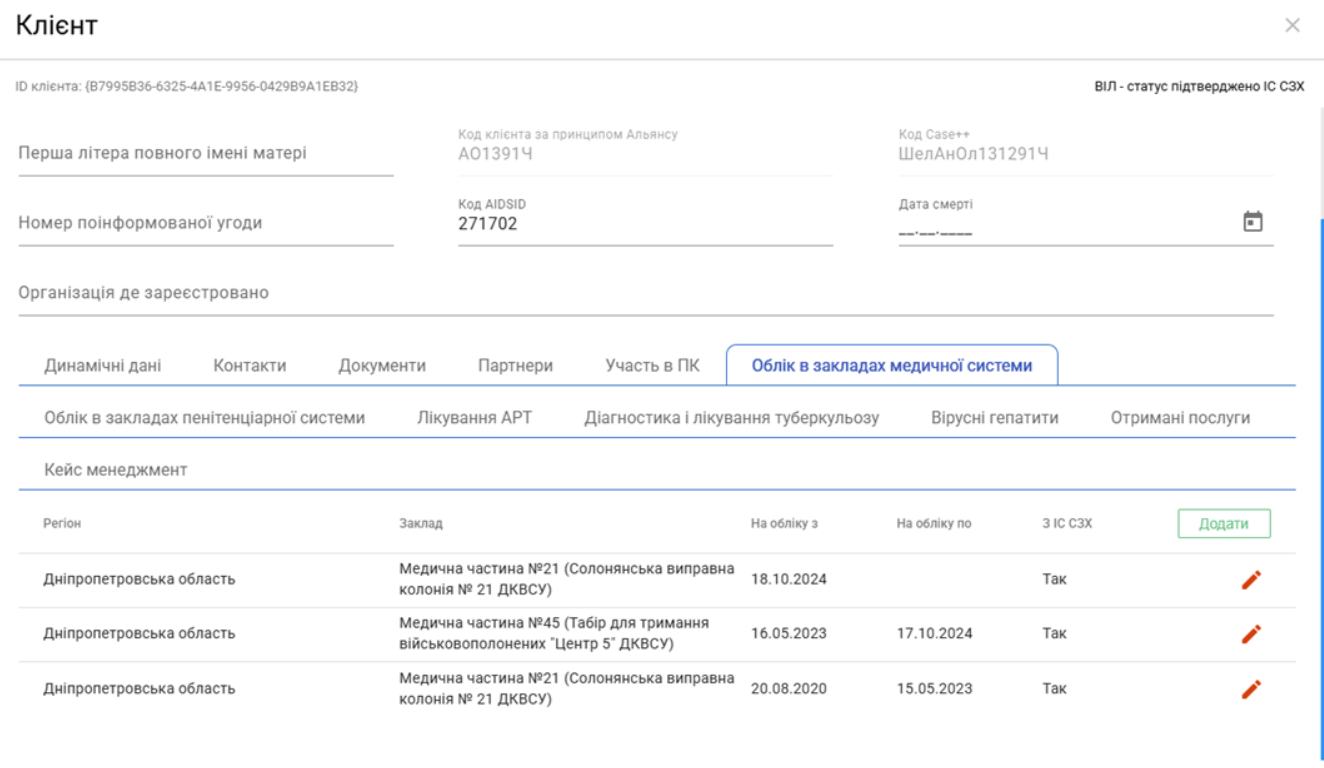Select date cell 16.05.2023
Viewport: 1324px width, 768px height.
coord(789,634)
